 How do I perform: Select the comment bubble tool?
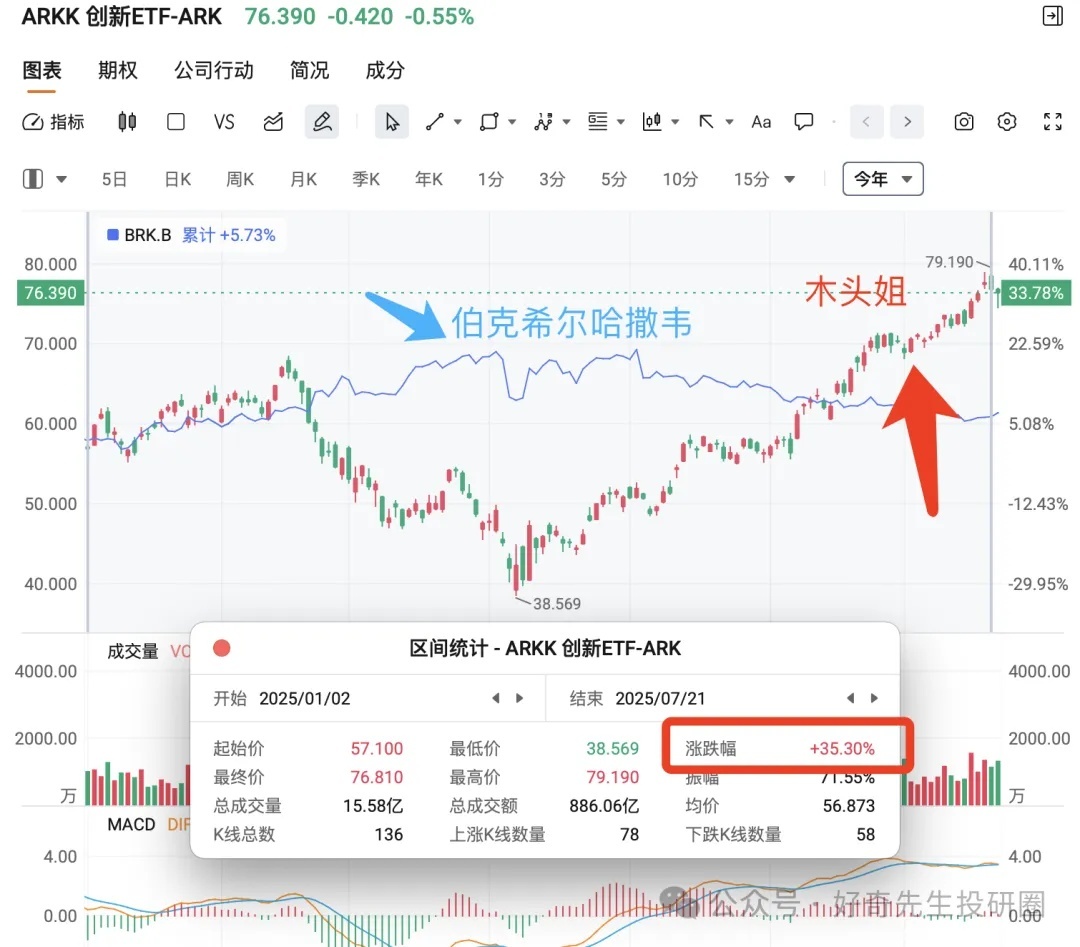tap(804, 122)
